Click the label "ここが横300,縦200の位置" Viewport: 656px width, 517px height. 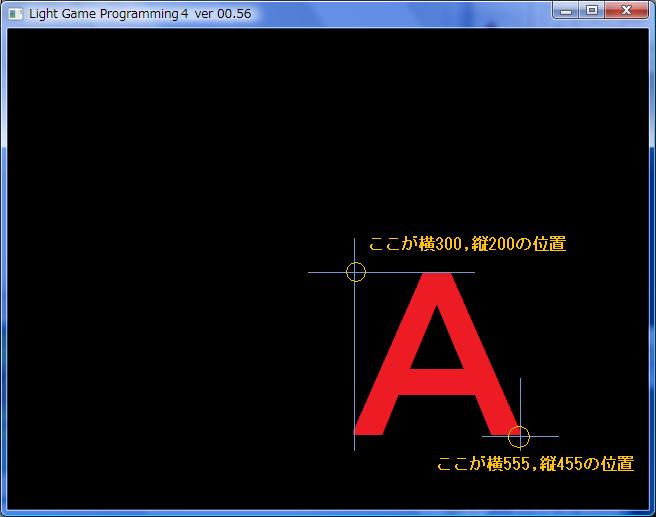pos(467,244)
